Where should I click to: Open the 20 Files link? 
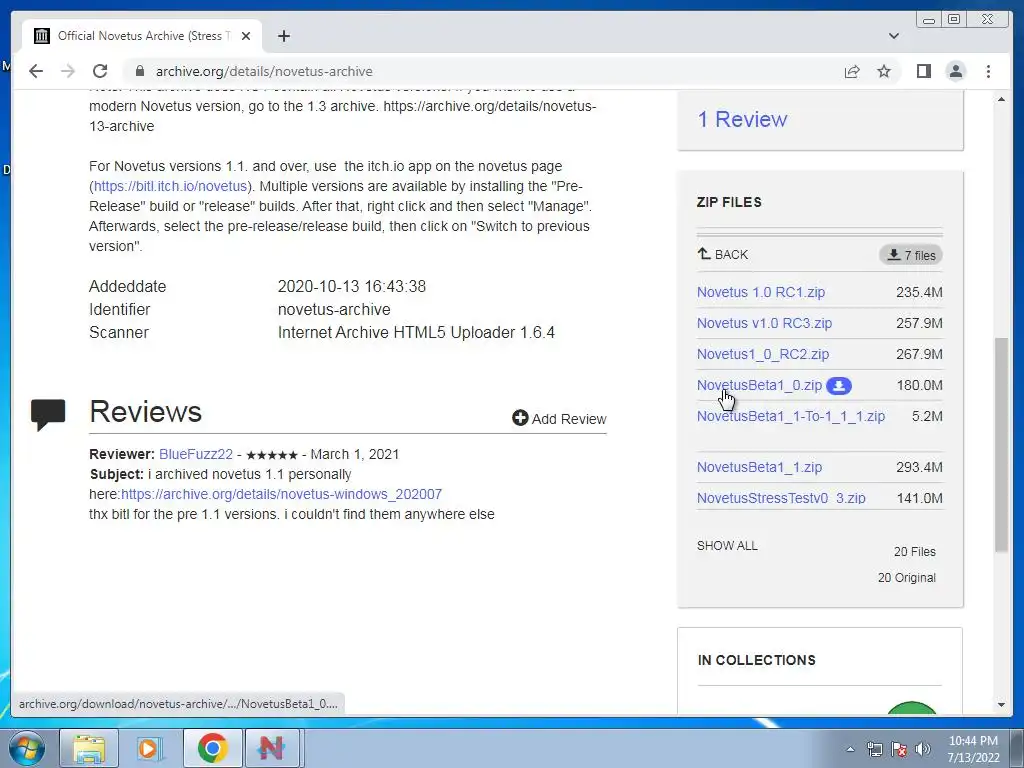[x=914, y=552]
